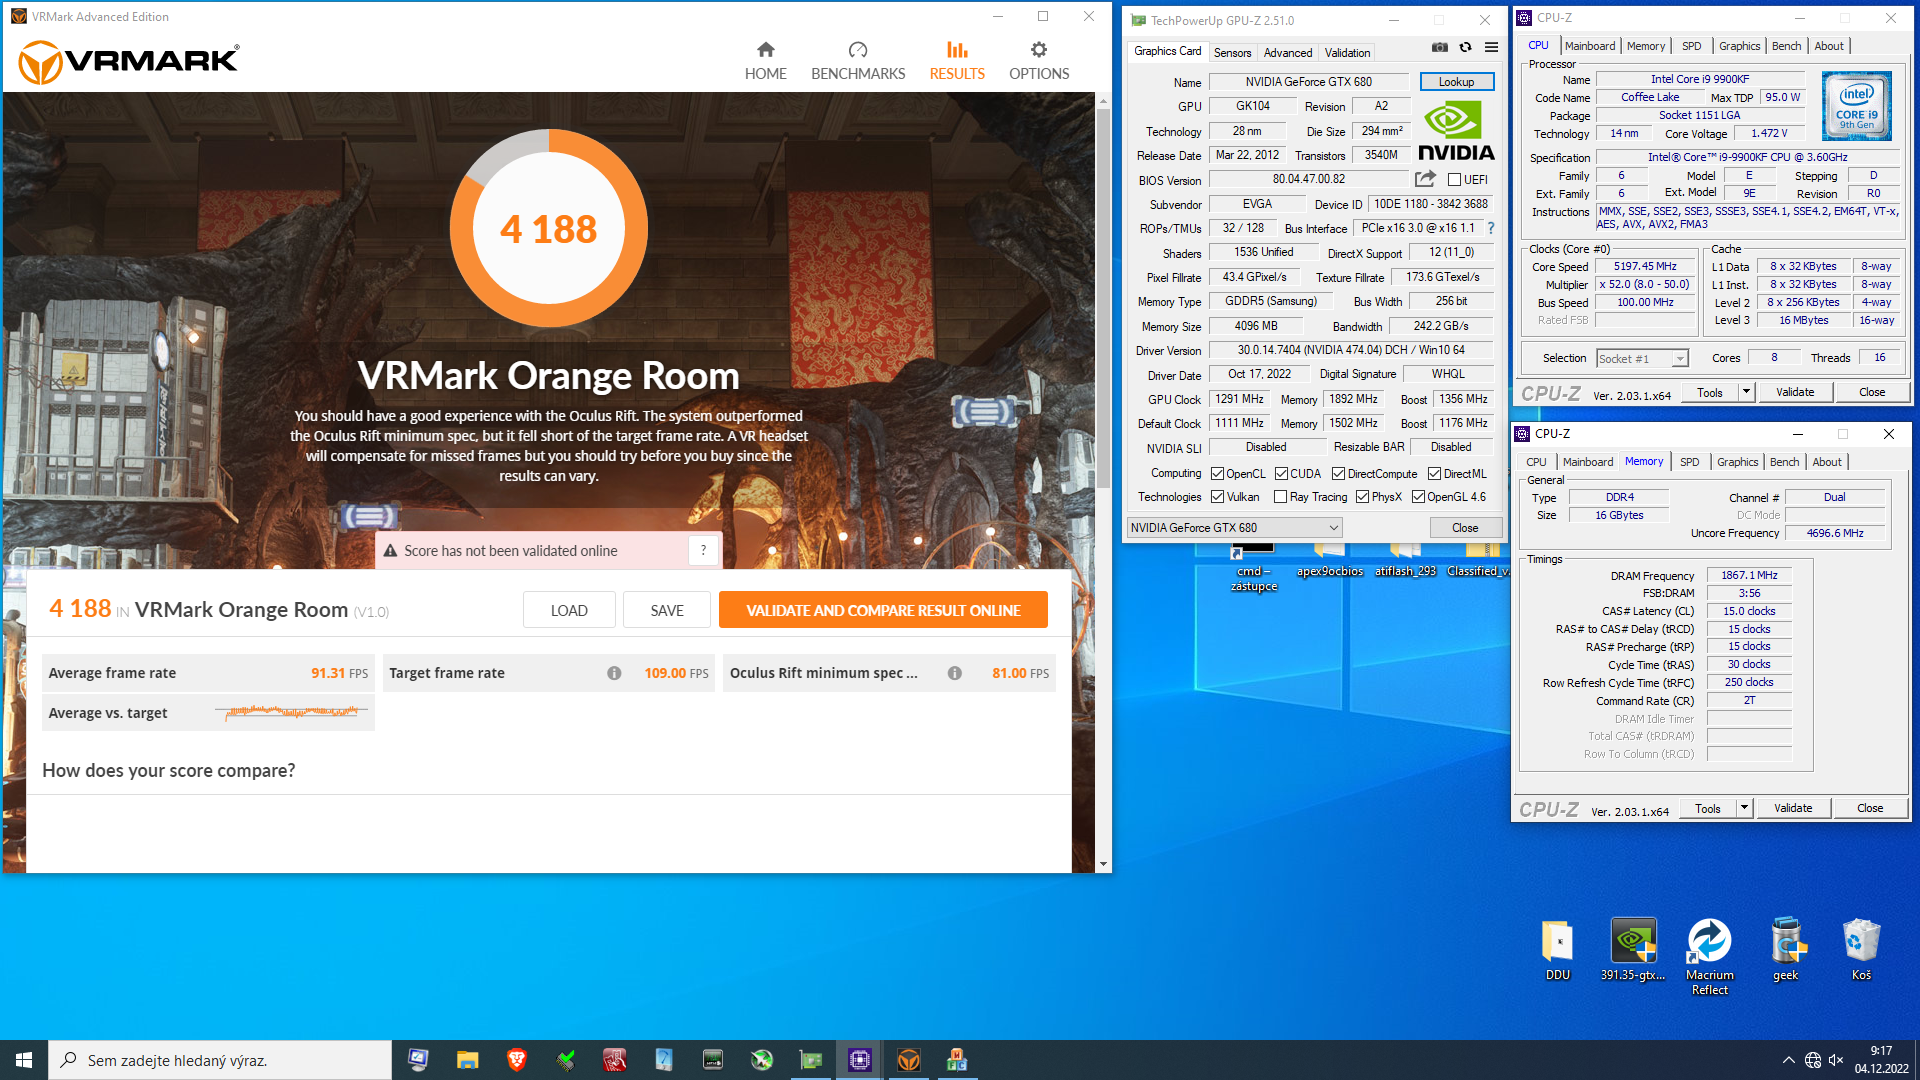The image size is (1920, 1080).
Task: Open File Explorer from taskbar
Action: (467, 1060)
